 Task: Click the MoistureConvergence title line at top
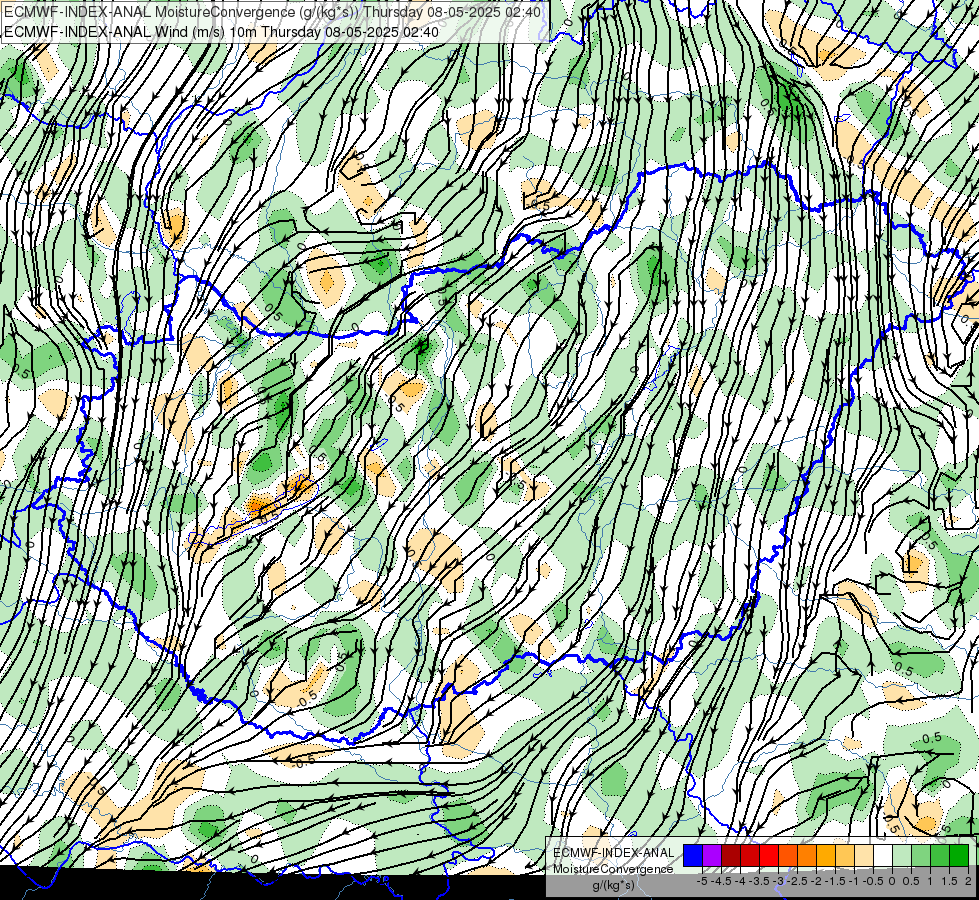tap(273, 12)
